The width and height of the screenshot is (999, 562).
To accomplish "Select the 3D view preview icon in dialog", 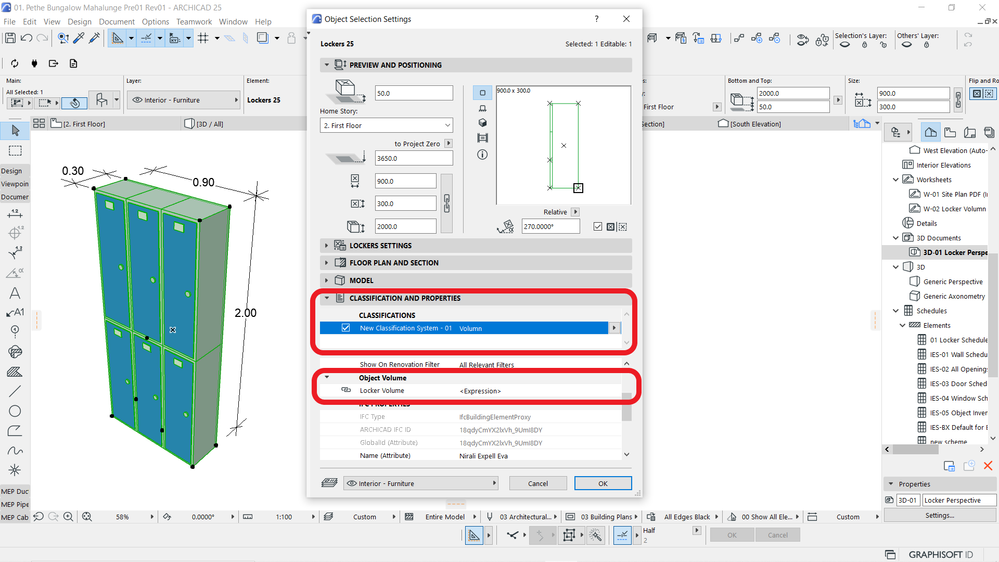I will point(482,122).
